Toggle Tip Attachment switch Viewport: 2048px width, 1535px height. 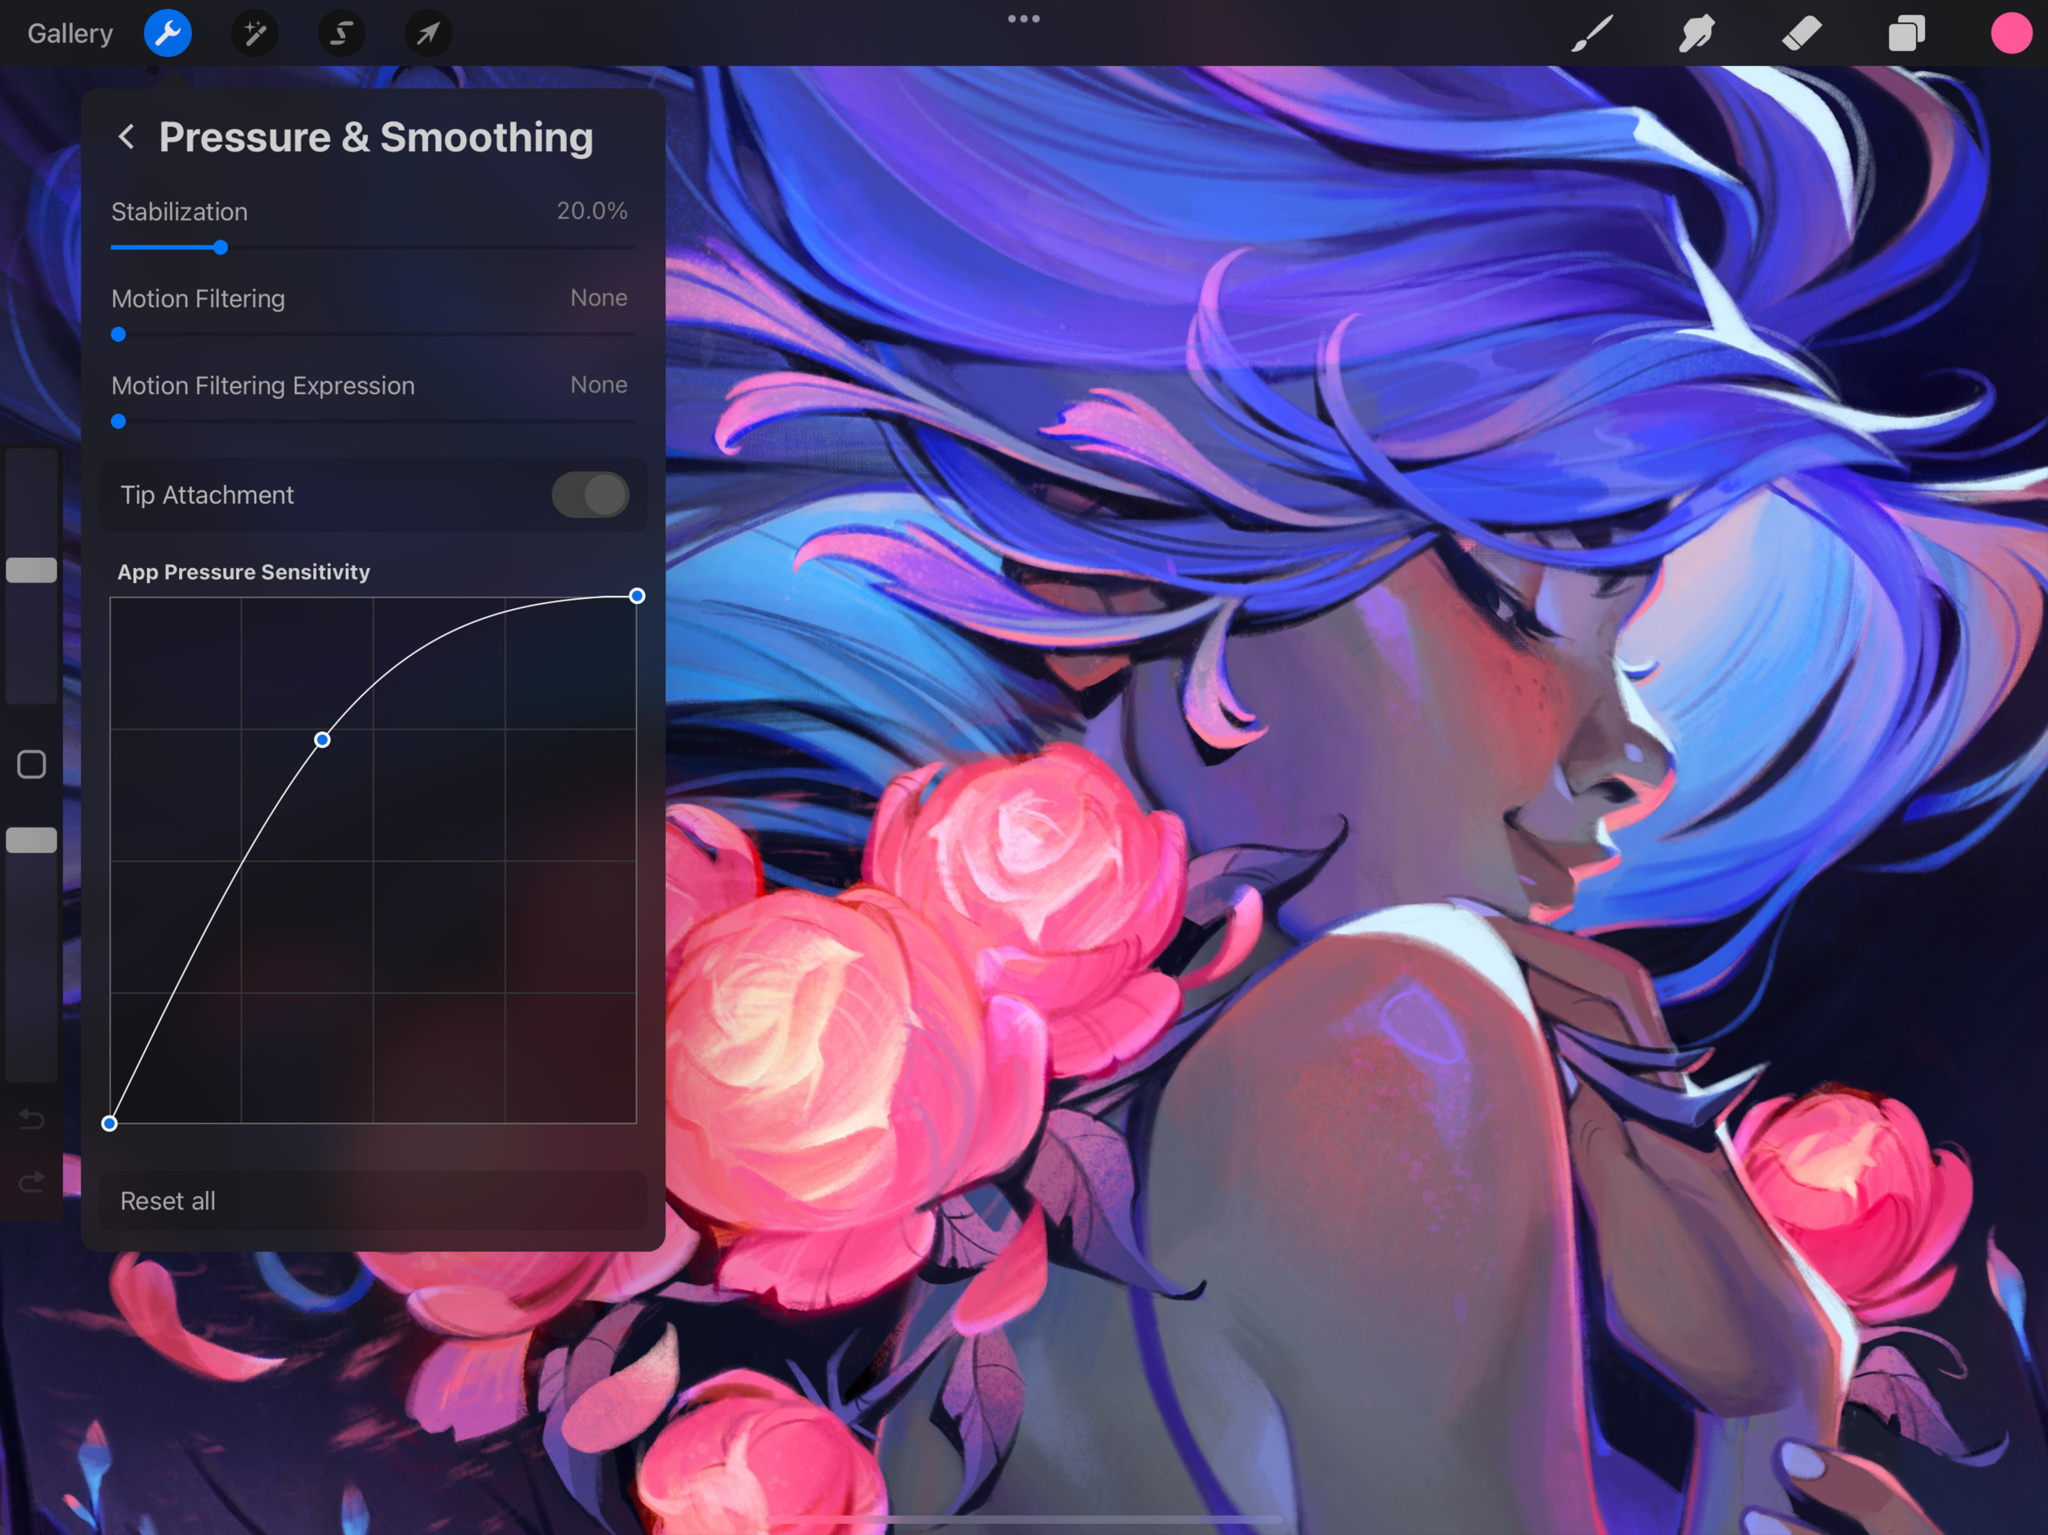coord(590,495)
